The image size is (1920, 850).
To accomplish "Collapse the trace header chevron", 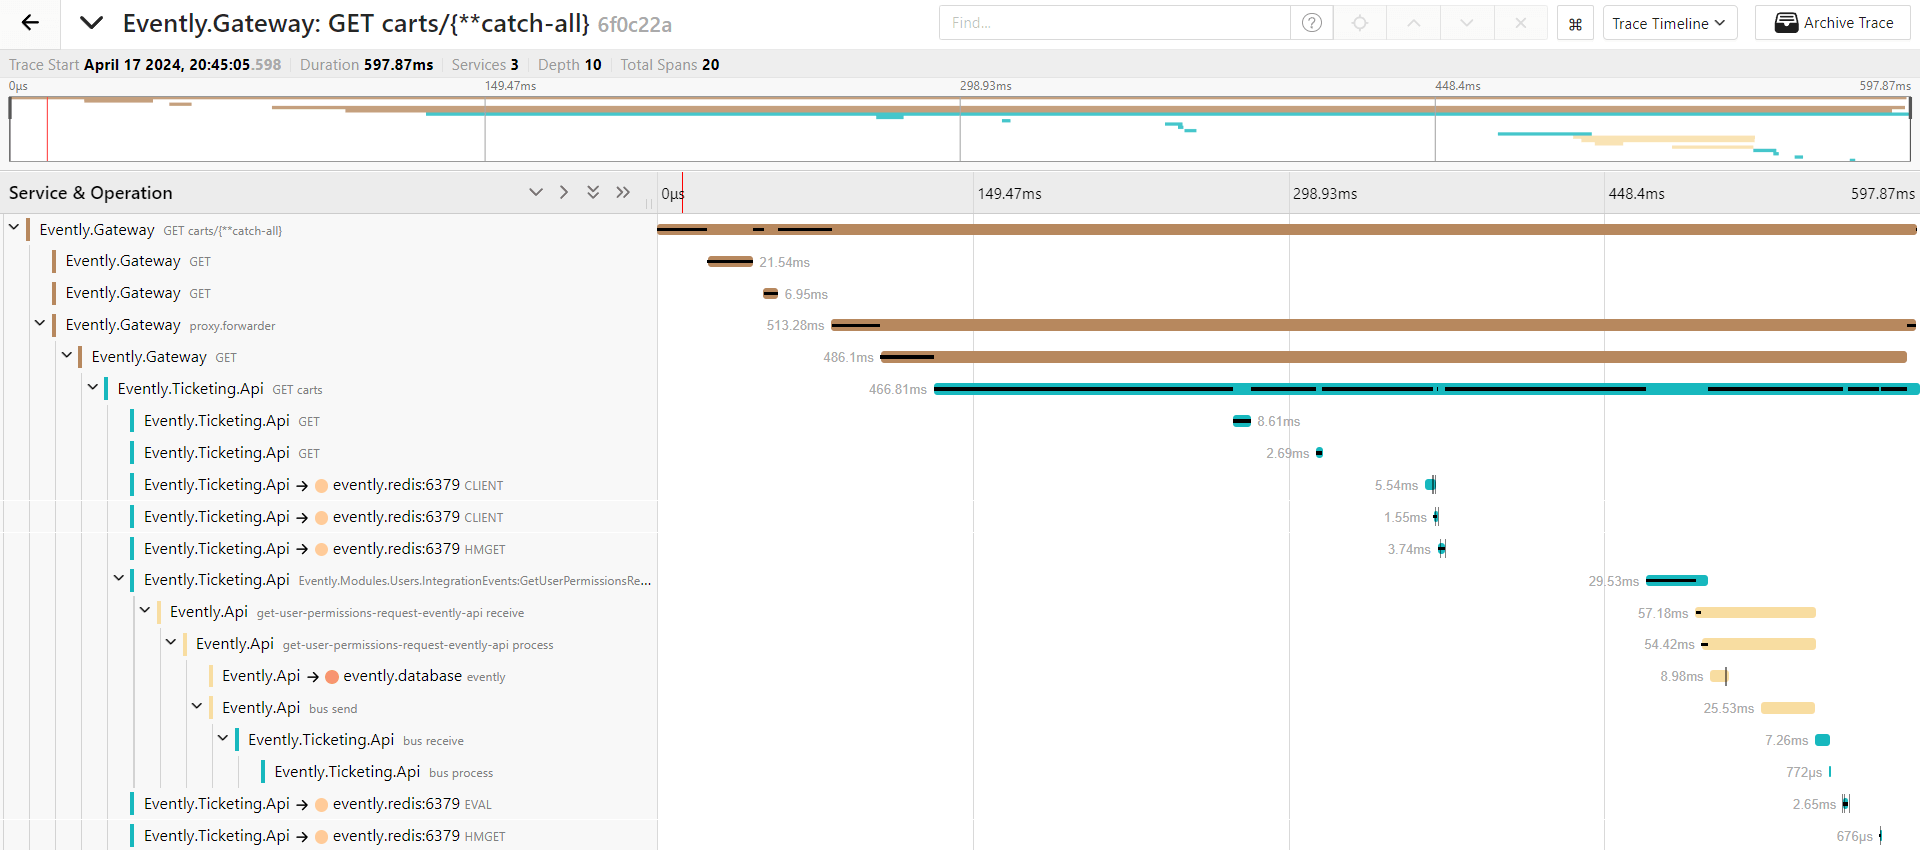I will tap(91, 23).
